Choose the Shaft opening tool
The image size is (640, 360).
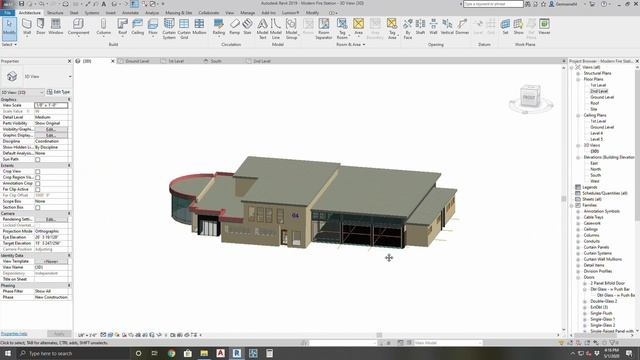(420, 27)
